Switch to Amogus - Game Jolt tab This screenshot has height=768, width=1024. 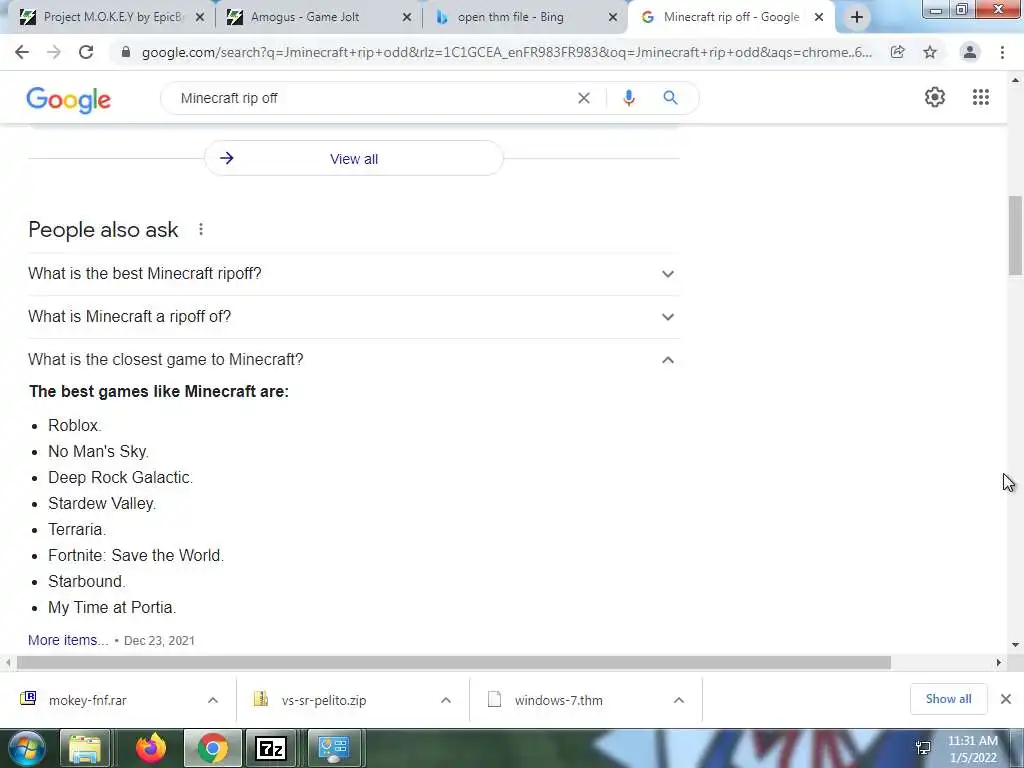pos(319,17)
